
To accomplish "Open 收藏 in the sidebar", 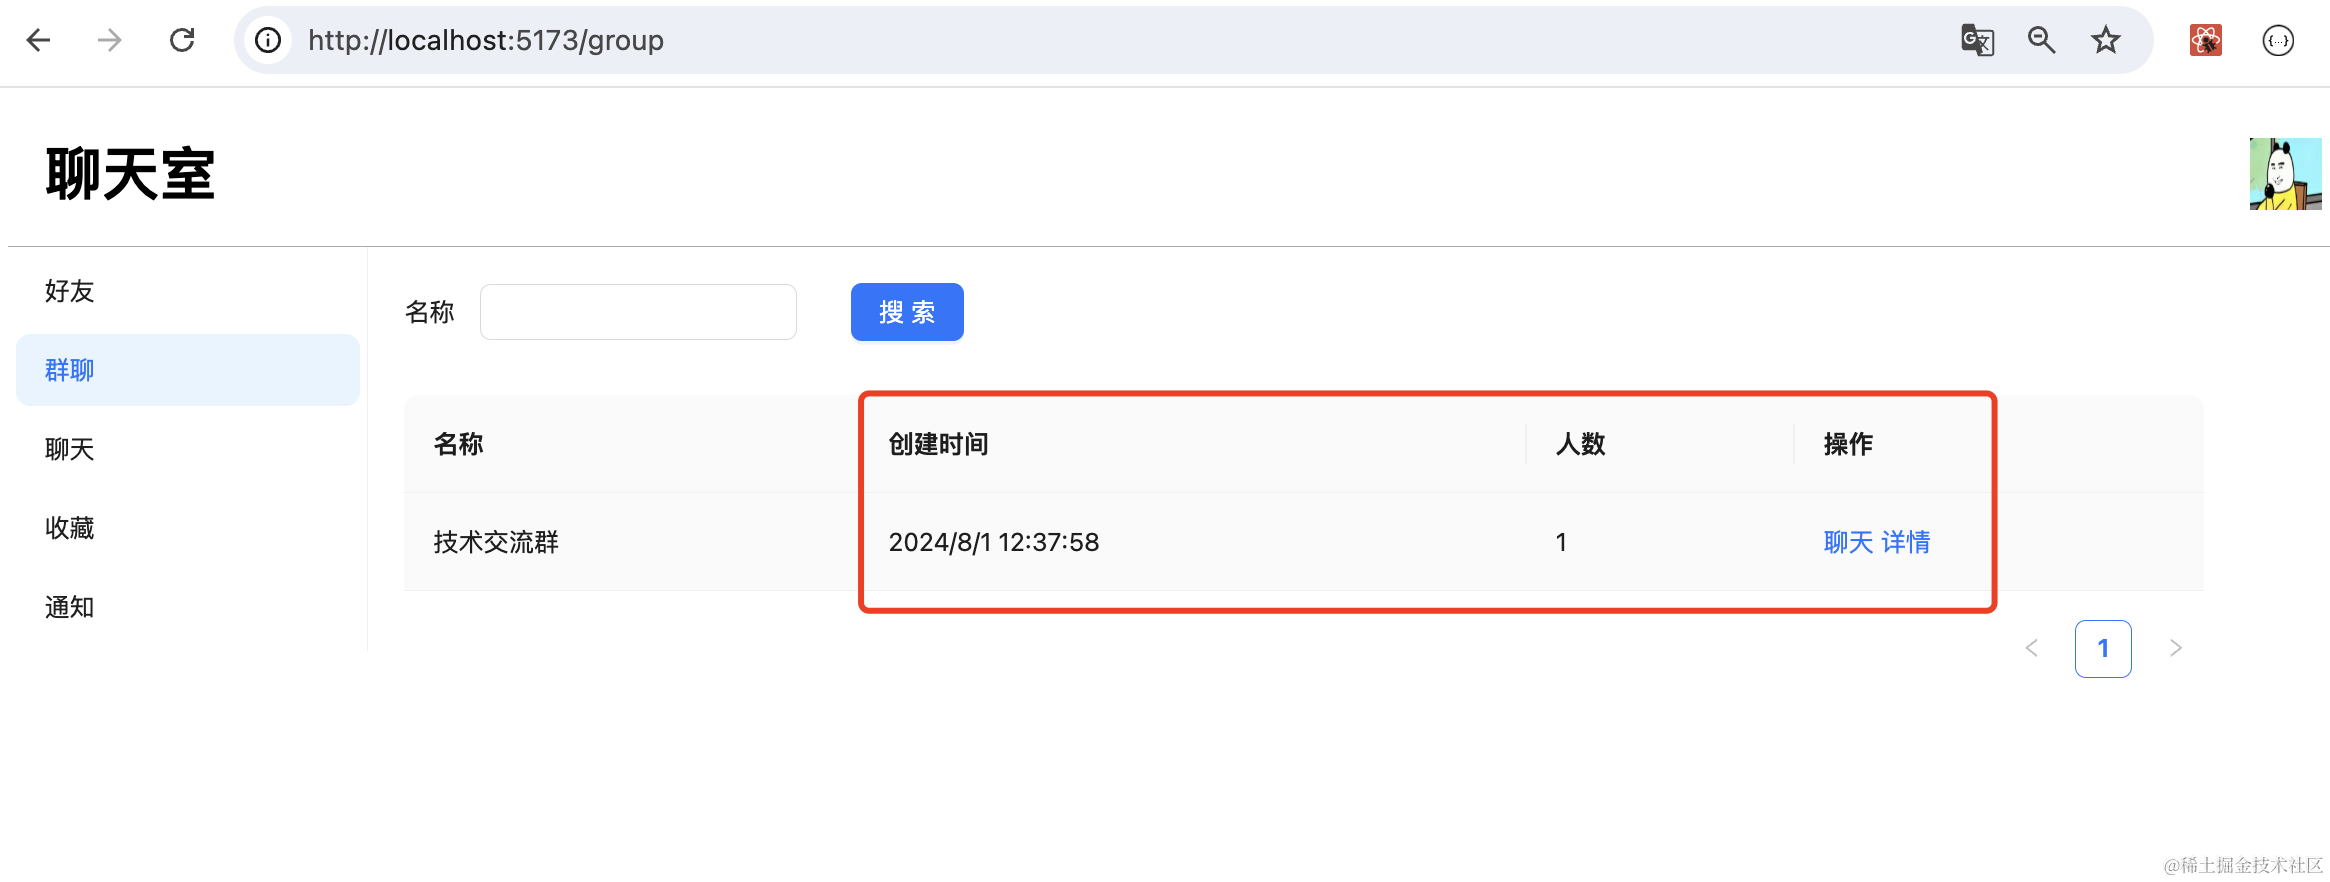I will pyautogui.click(x=70, y=528).
